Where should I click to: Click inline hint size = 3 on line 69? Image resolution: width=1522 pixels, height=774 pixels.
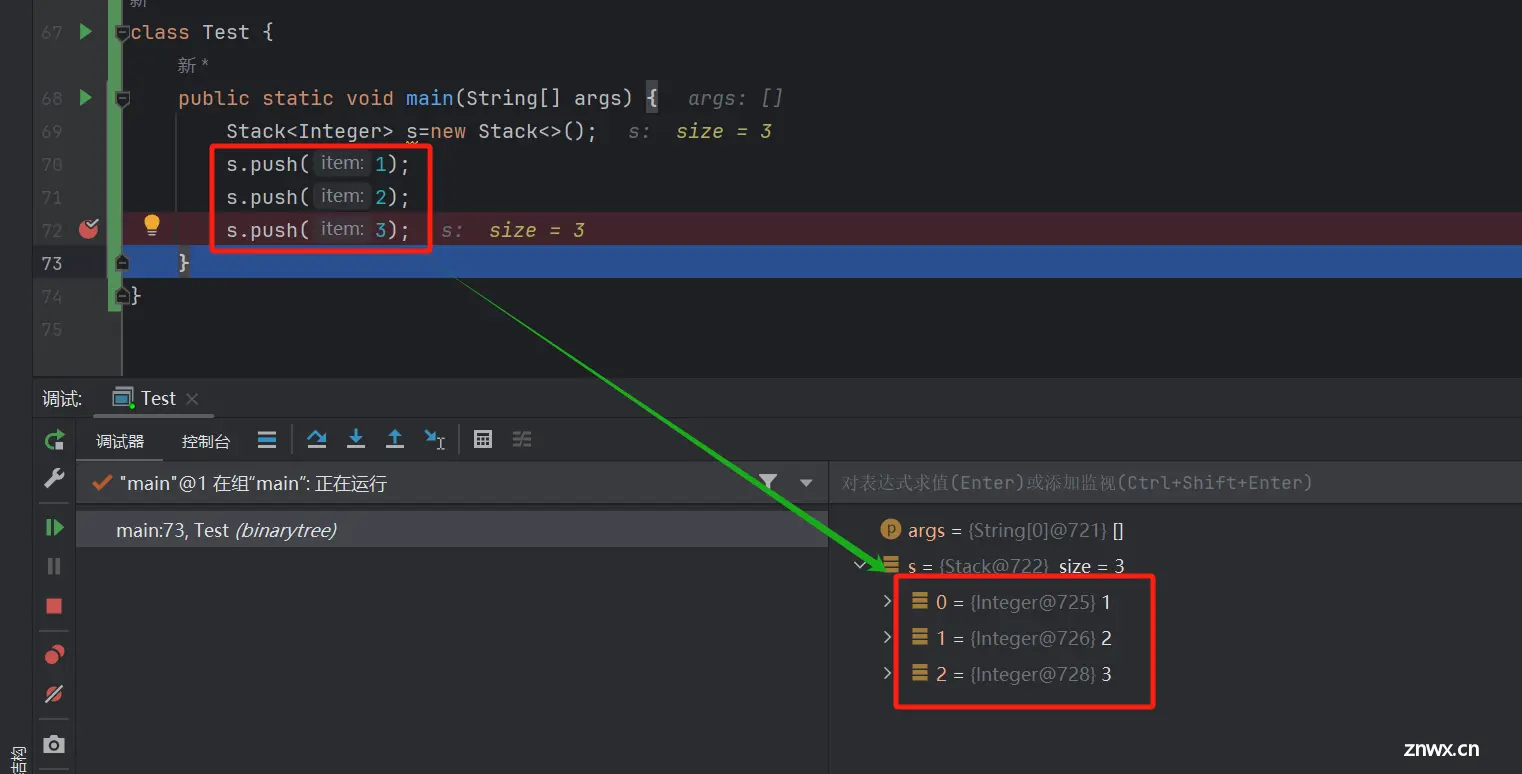click(723, 131)
